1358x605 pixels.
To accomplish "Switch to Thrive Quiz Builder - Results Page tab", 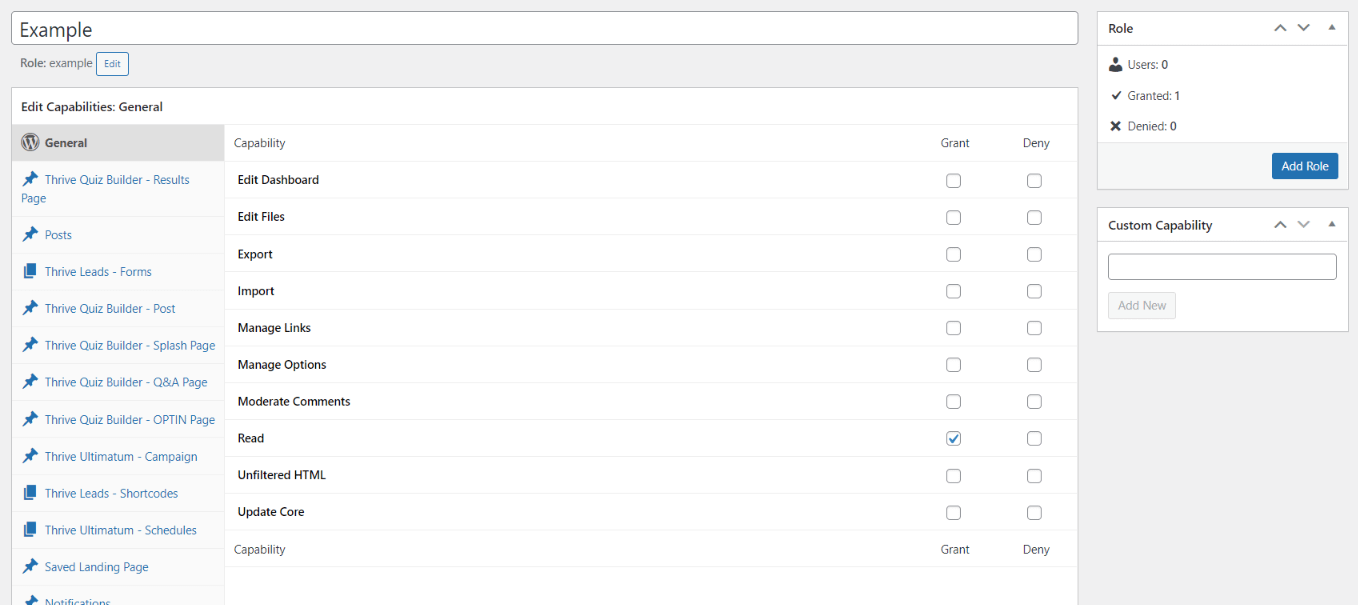I will click(116, 180).
